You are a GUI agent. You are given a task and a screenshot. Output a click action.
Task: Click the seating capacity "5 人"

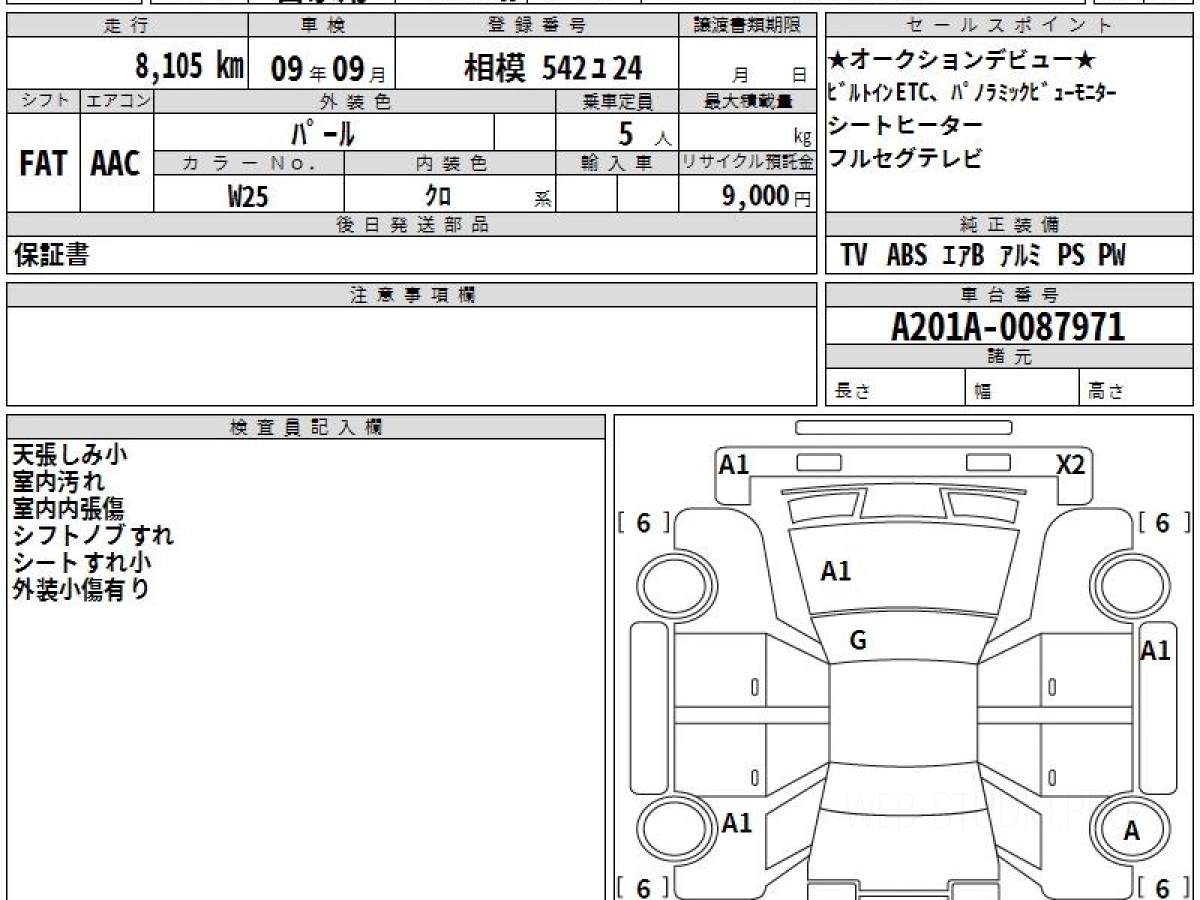tap(645, 133)
